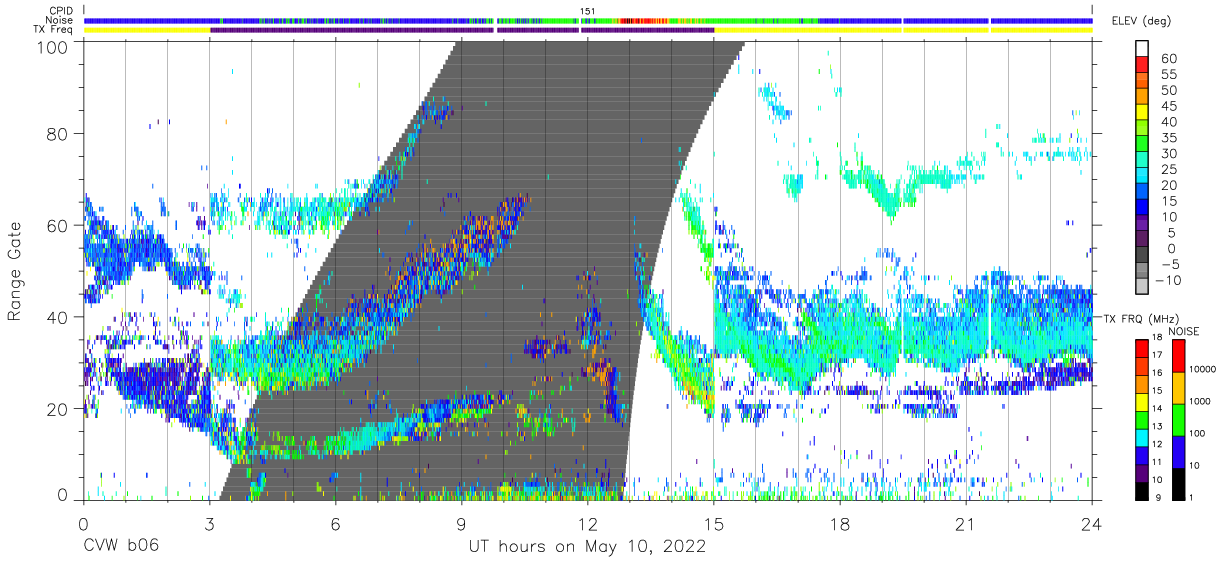1228x567 pixels.
Task: Click the 'UT hours on May 10, 2022' axis title
Action: 588,547
